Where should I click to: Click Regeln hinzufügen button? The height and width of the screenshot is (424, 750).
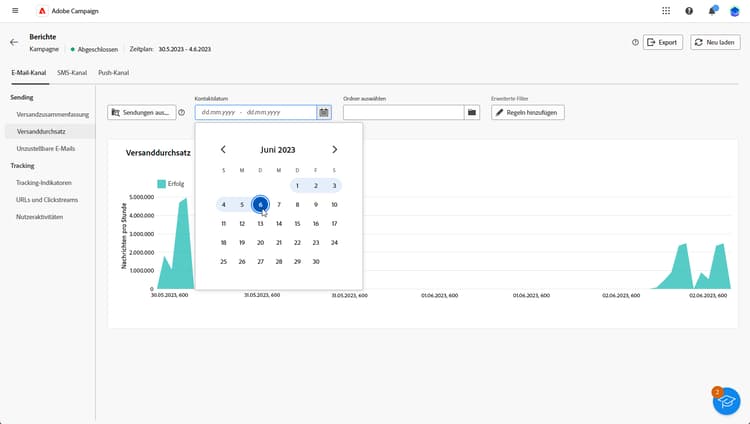(528, 112)
